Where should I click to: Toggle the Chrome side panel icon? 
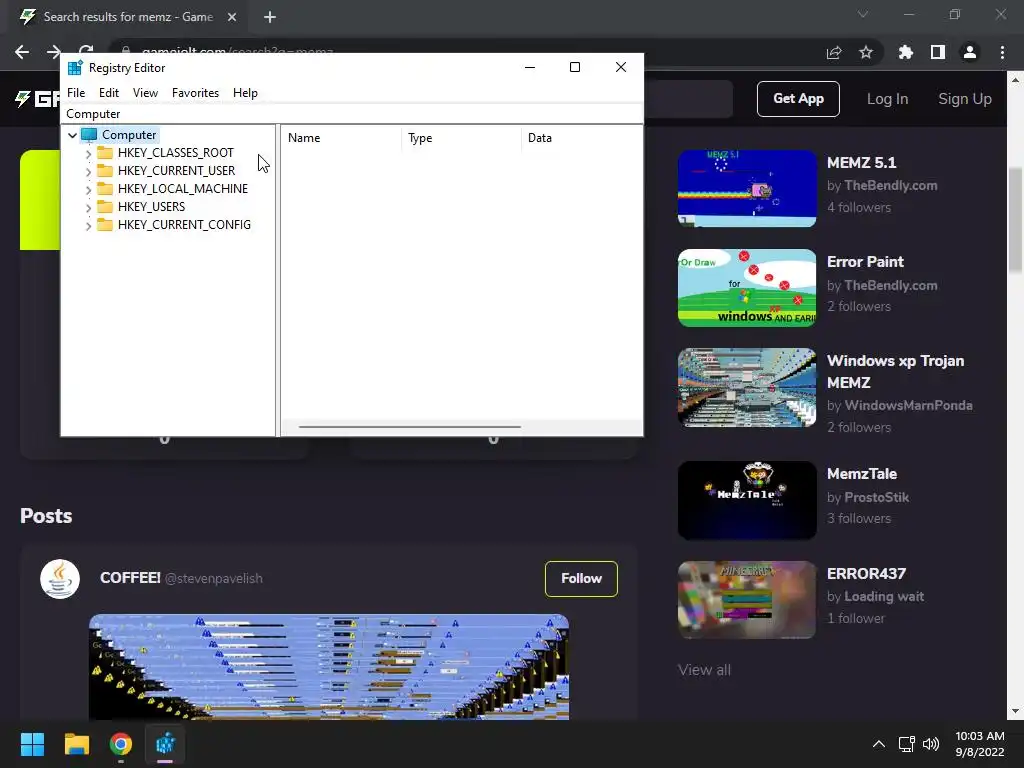point(938,52)
